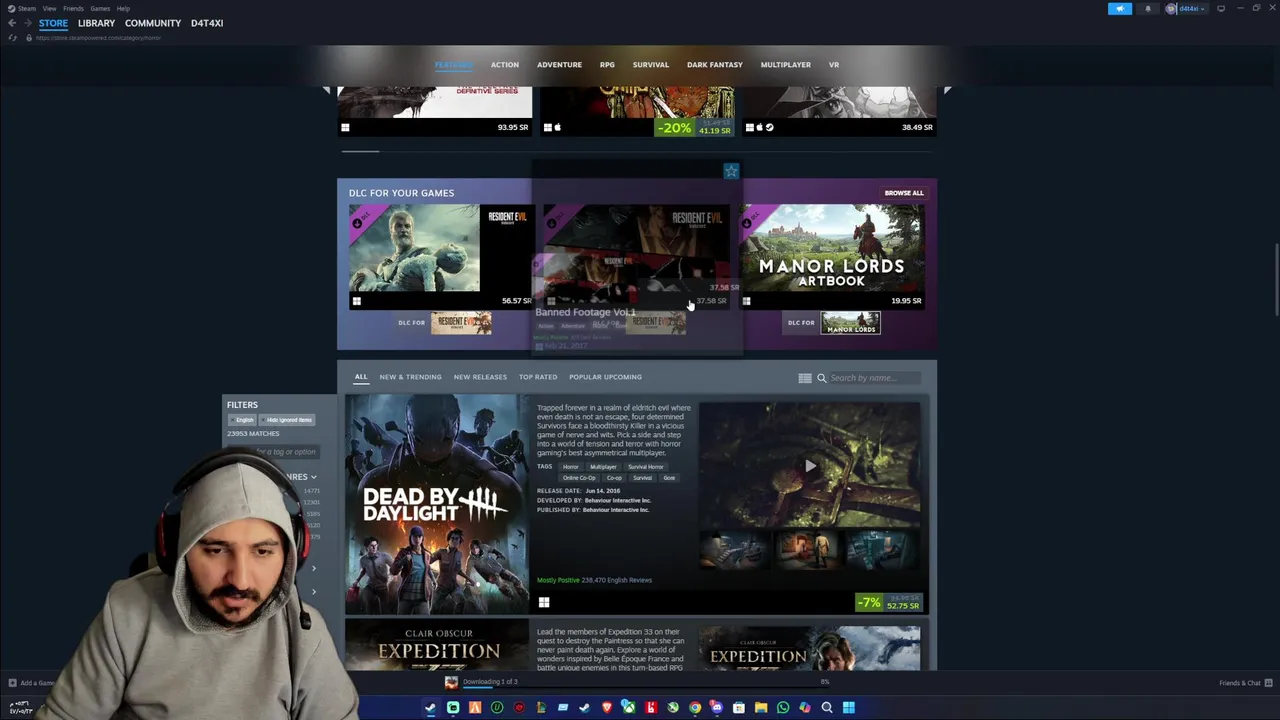Switch to NEW RELEASES list tab
Viewport: 1280px width, 720px height.
pos(480,377)
